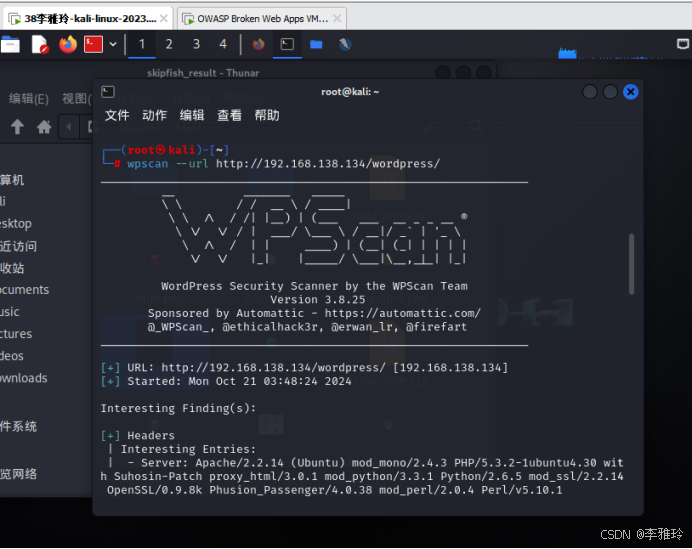The width and height of the screenshot is (692, 549).
Task: Select 收站 trash entry in Thunar sidebar
Action: (x=12, y=268)
